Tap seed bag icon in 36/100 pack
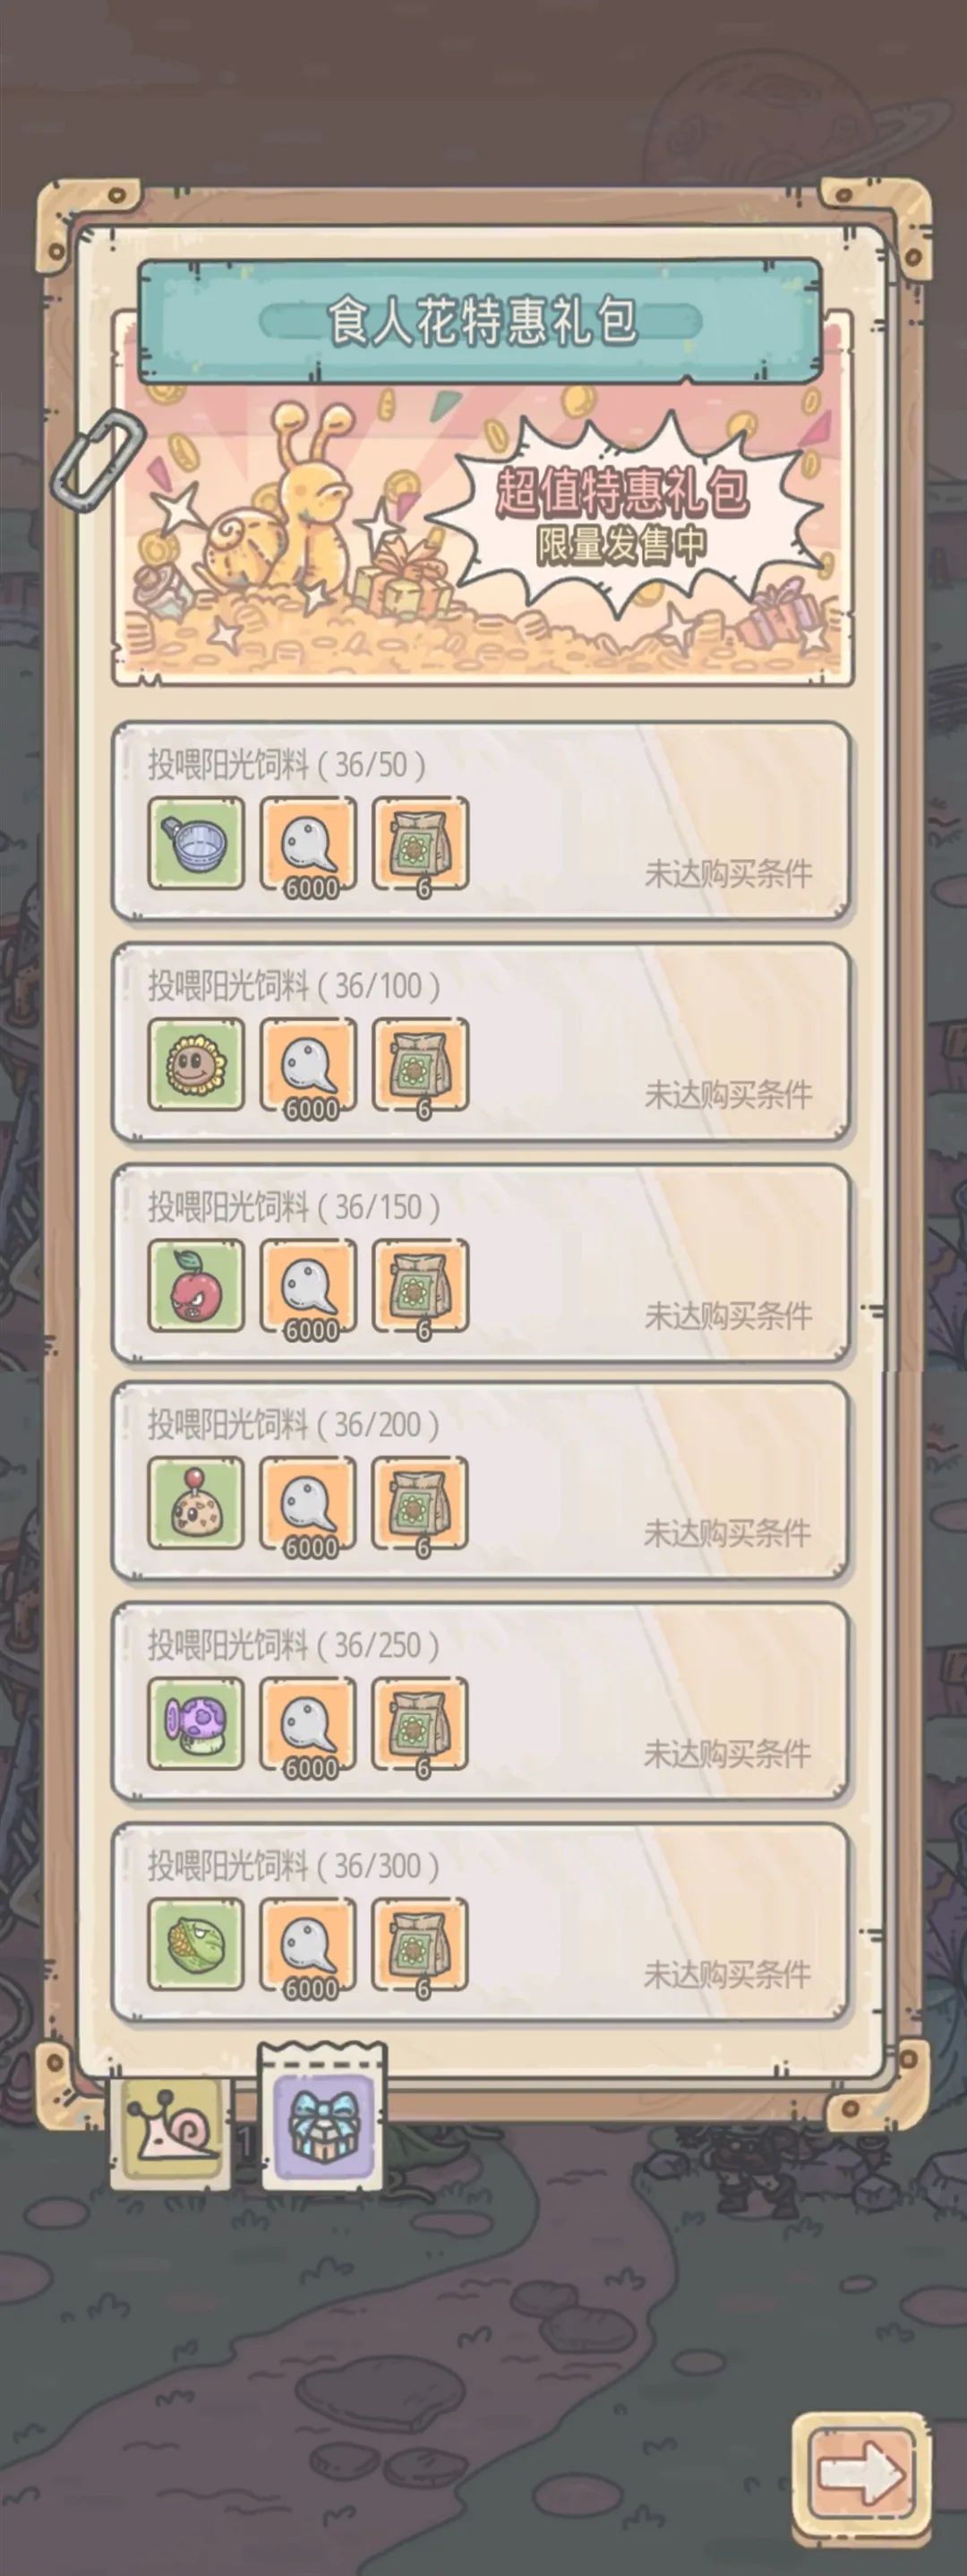 [x=421, y=1064]
